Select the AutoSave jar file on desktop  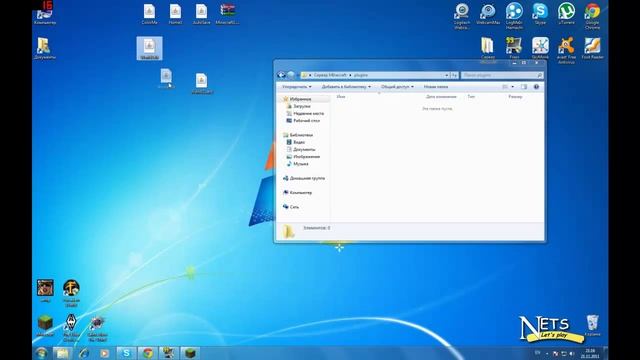[x=201, y=14]
